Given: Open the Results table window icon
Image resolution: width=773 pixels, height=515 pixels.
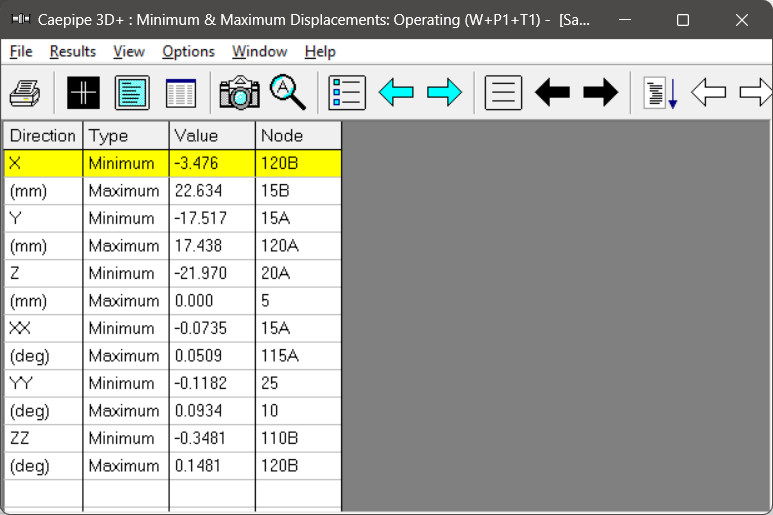Looking at the screenshot, I should pyautogui.click(x=181, y=93).
